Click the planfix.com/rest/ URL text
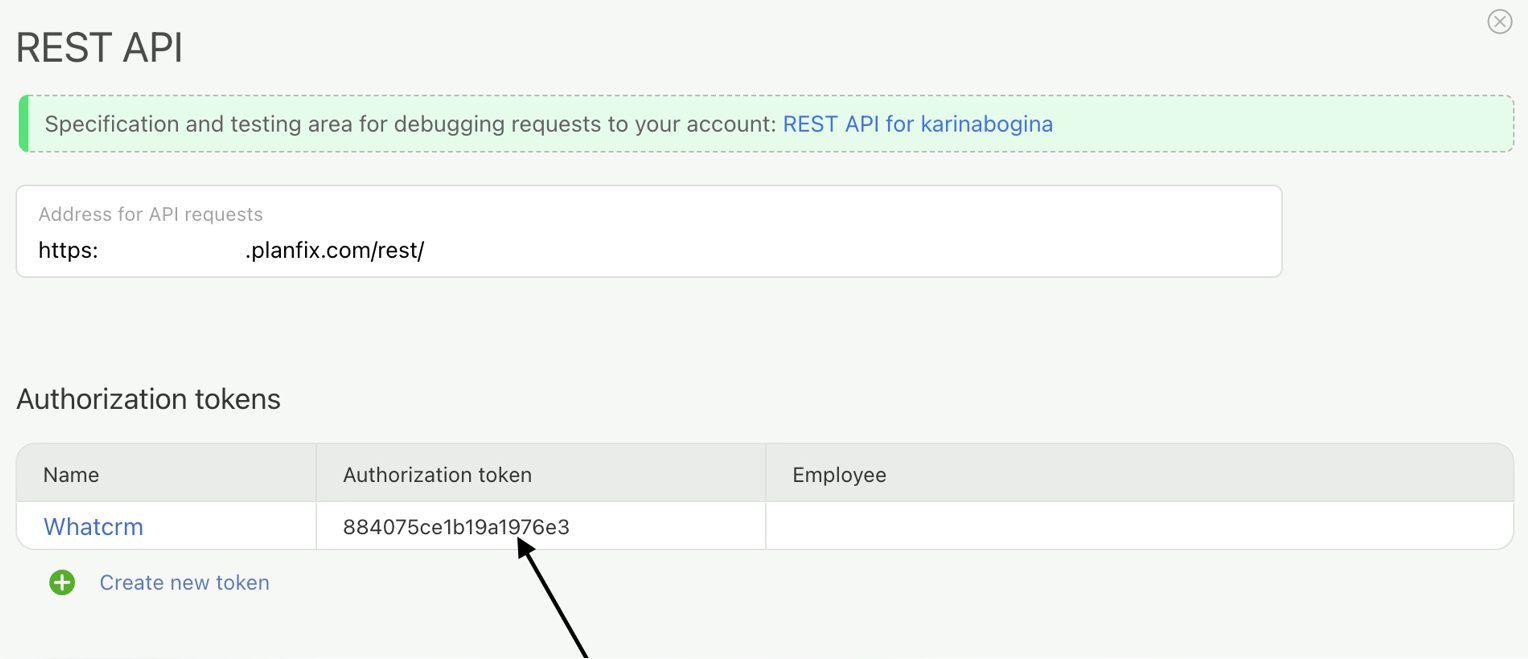 point(335,251)
